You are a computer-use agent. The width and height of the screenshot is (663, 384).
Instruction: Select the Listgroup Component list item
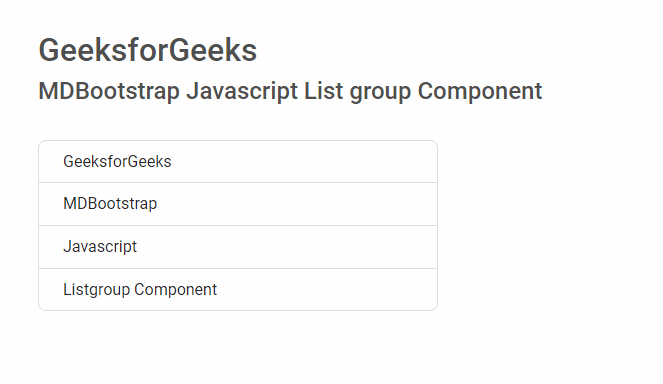tap(238, 290)
